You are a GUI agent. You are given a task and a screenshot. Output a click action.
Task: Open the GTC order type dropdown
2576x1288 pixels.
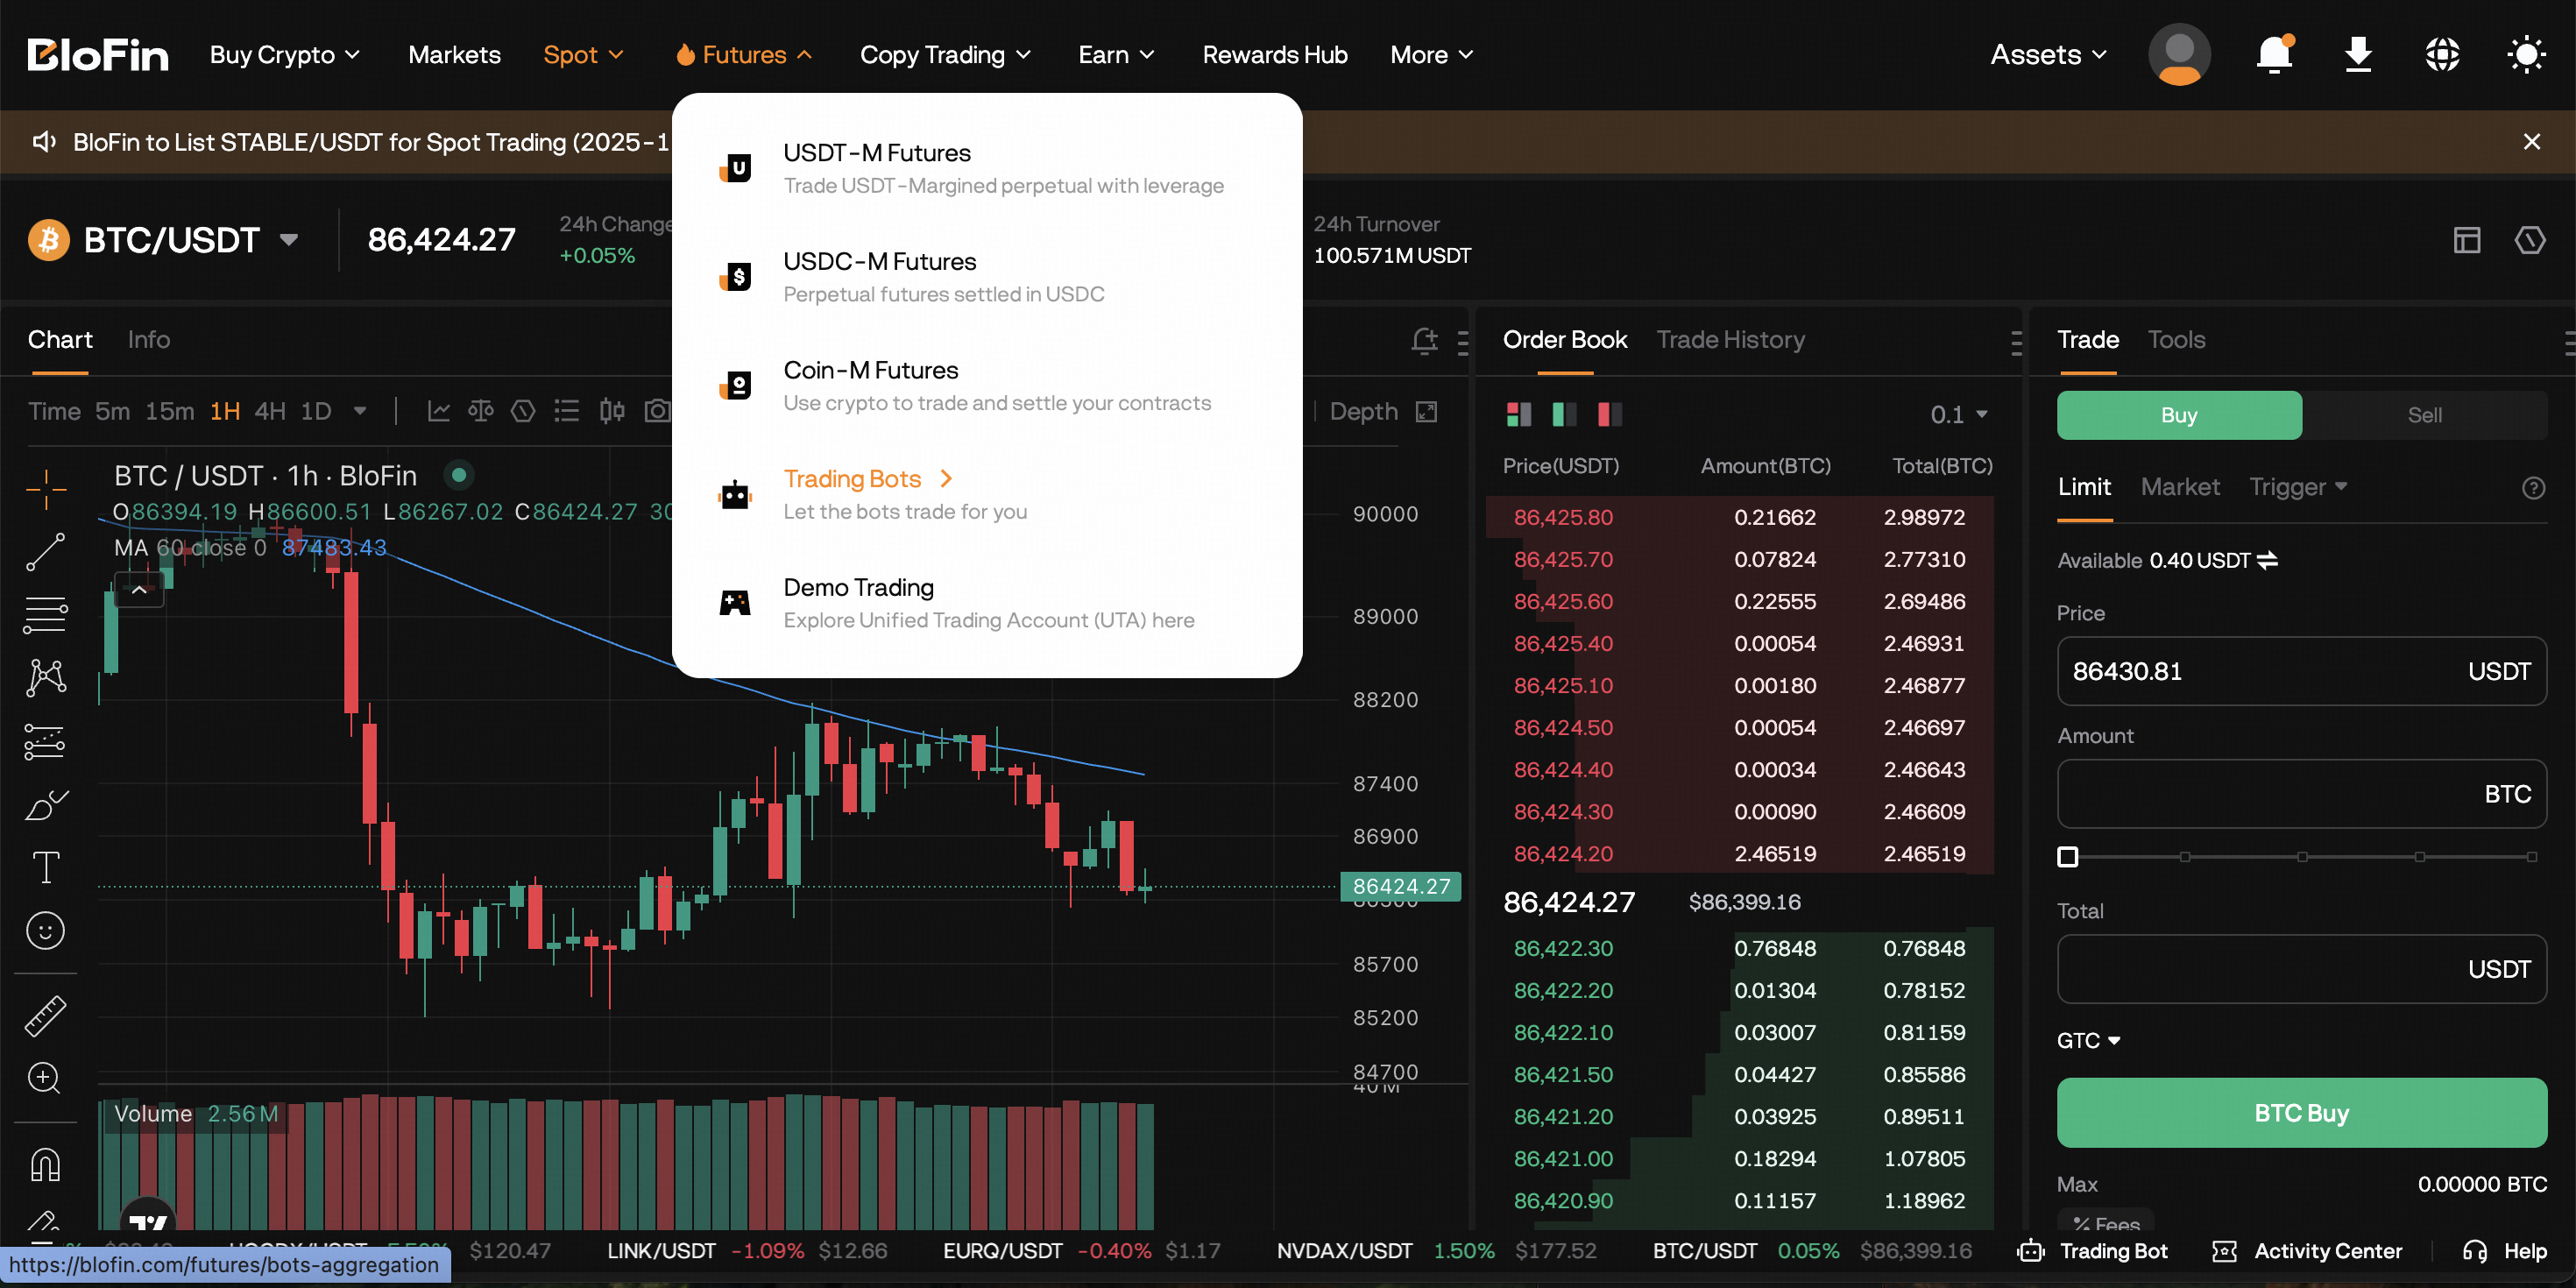[2088, 1040]
